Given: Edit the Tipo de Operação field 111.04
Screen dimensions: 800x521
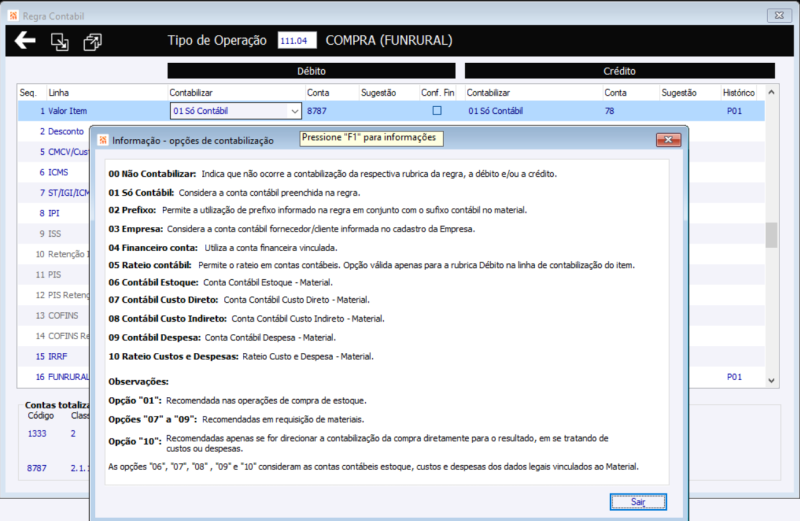Looking at the screenshot, I should [x=297, y=40].
